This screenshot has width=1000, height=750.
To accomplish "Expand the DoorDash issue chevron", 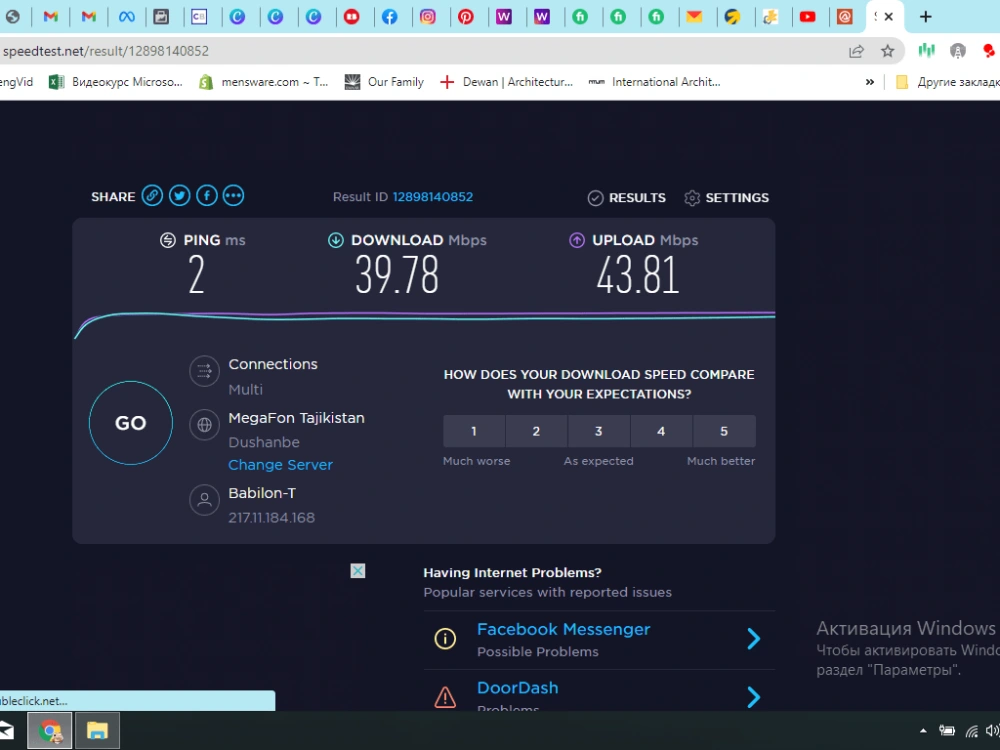I will pos(753,697).
